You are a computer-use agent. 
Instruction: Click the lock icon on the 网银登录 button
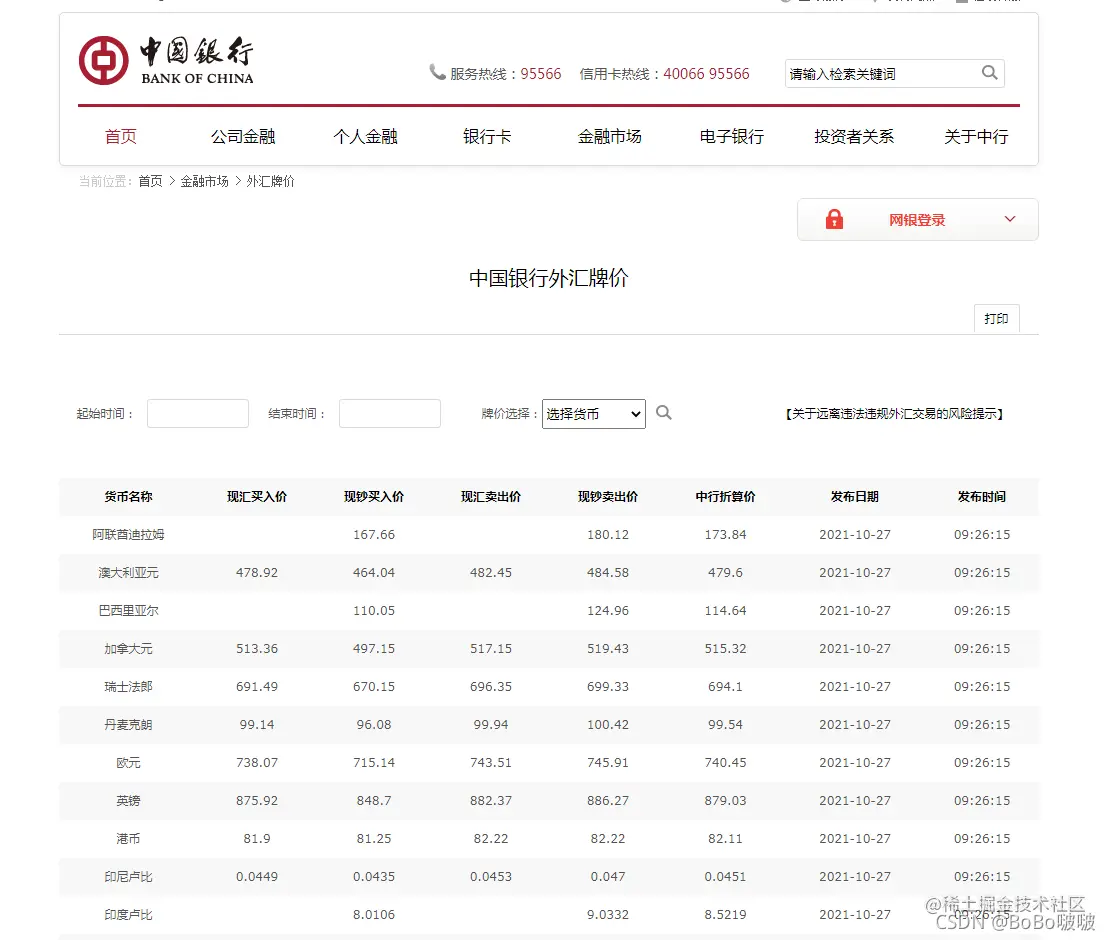(x=835, y=219)
